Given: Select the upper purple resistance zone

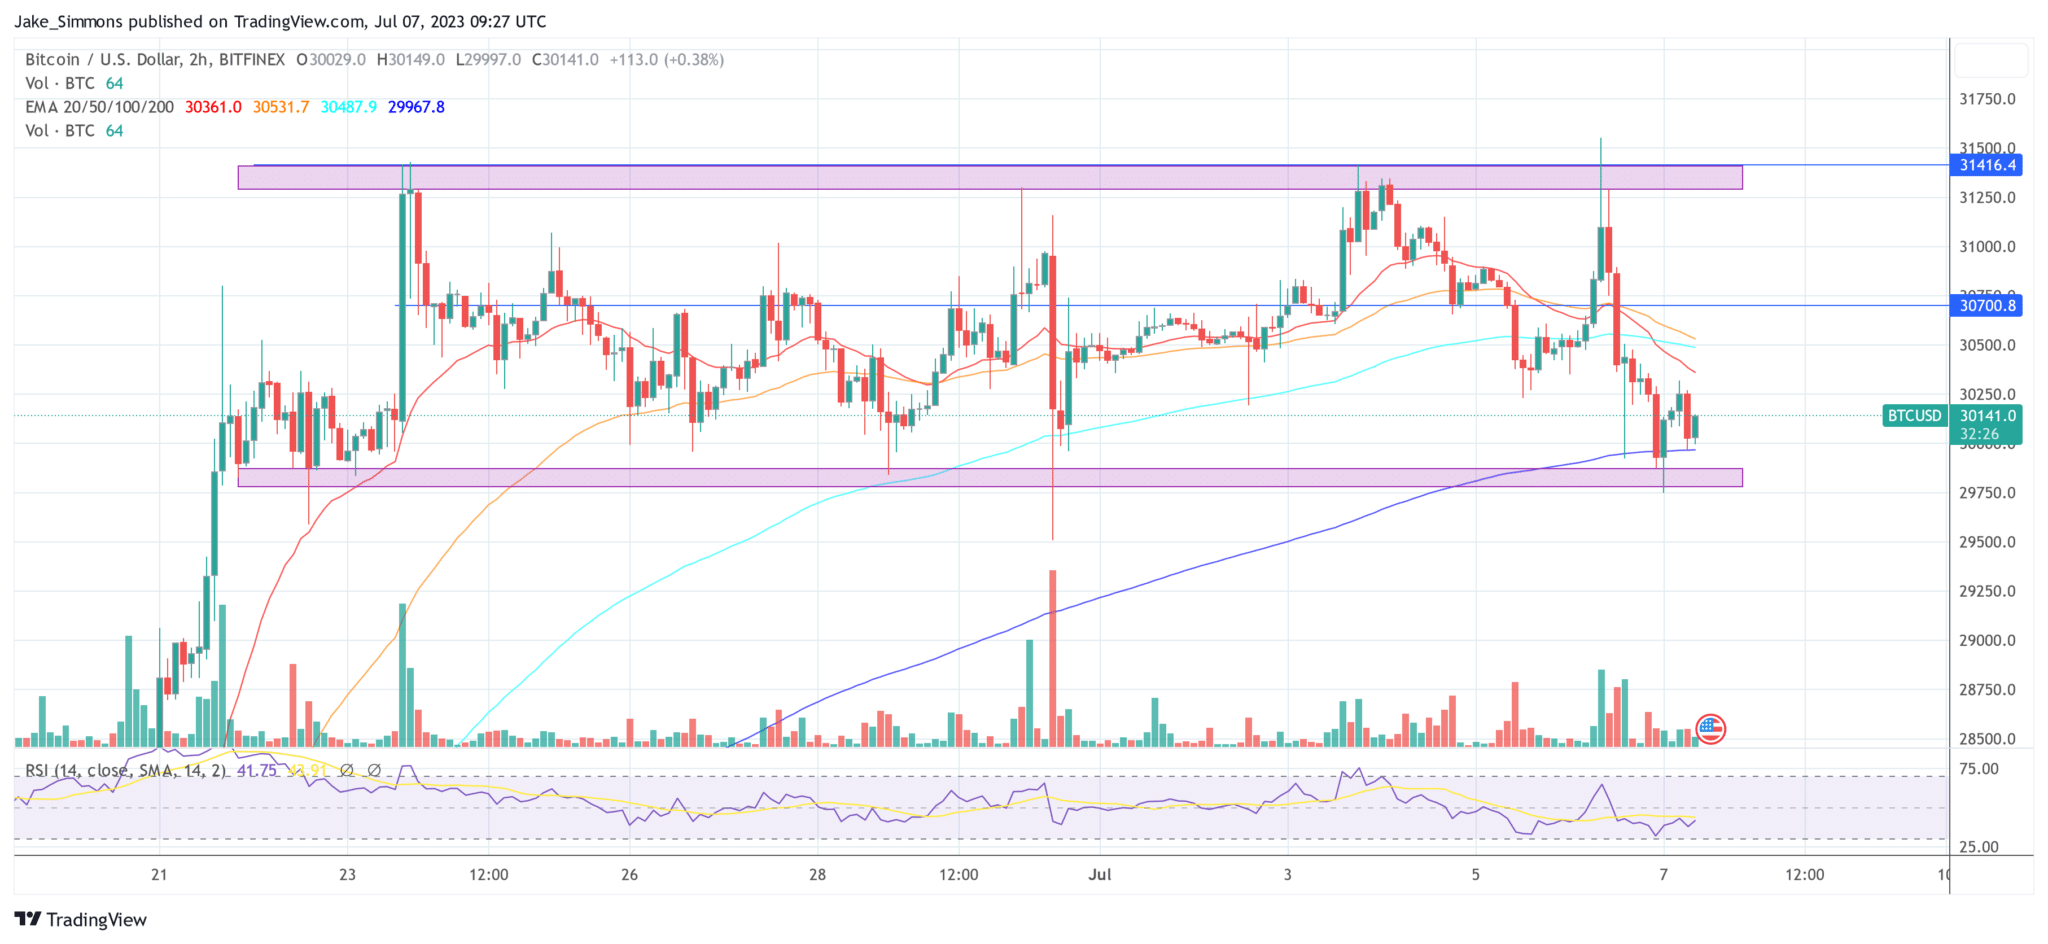Looking at the screenshot, I should [990, 177].
